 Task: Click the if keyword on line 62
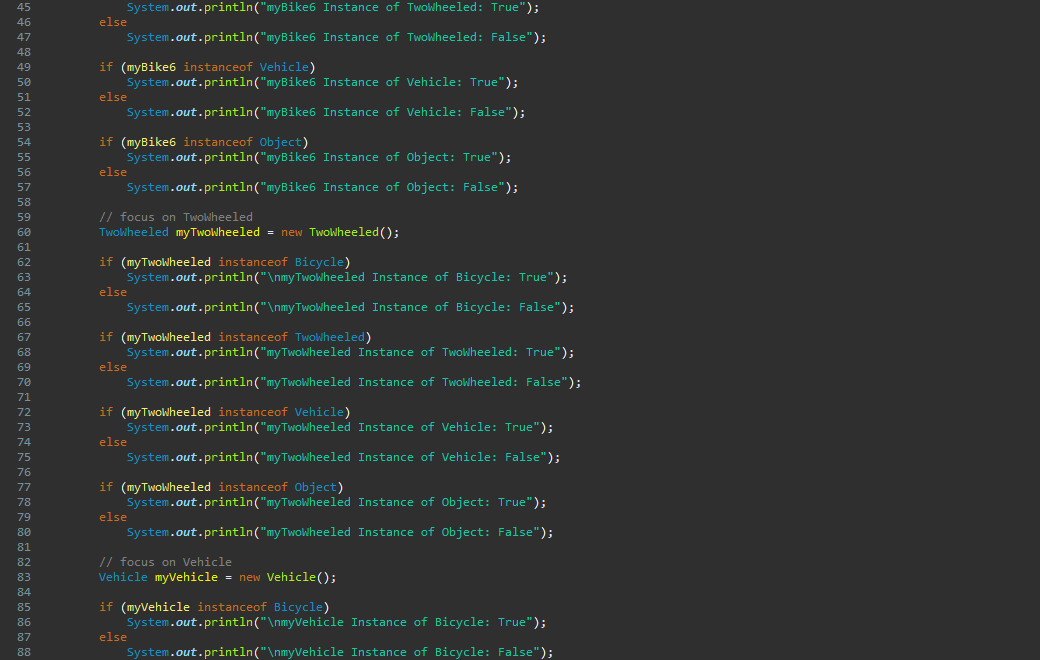[105, 261]
